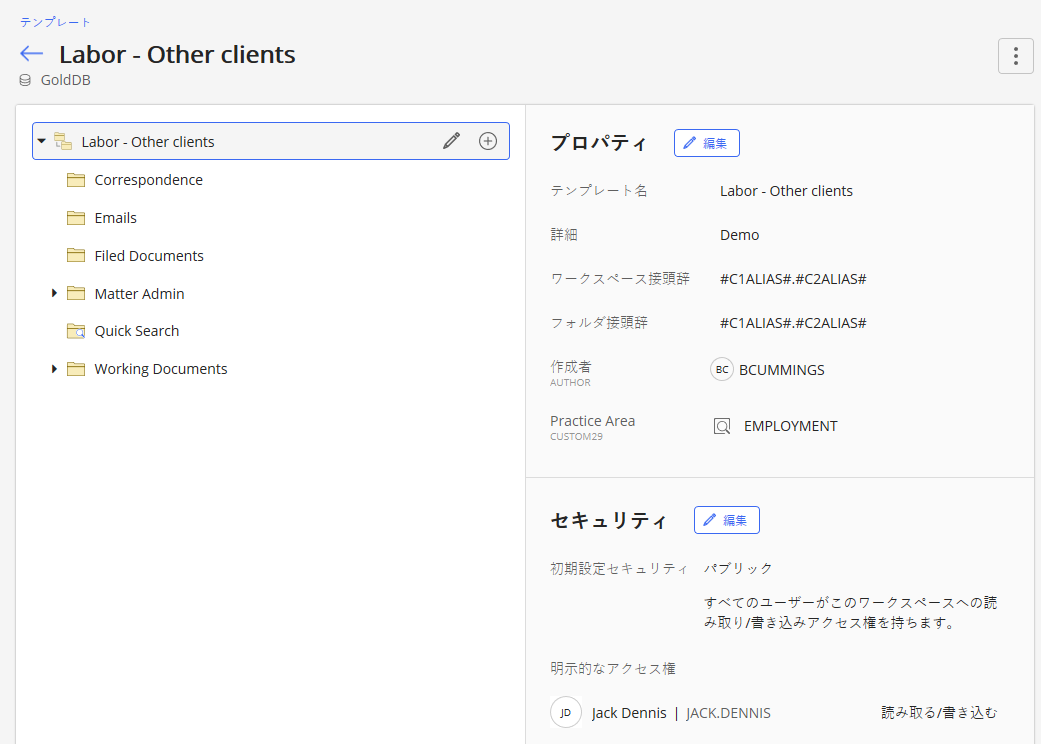Click 編集 button in プロパティ section
This screenshot has width=1041, height=744.
click(706, 143)
